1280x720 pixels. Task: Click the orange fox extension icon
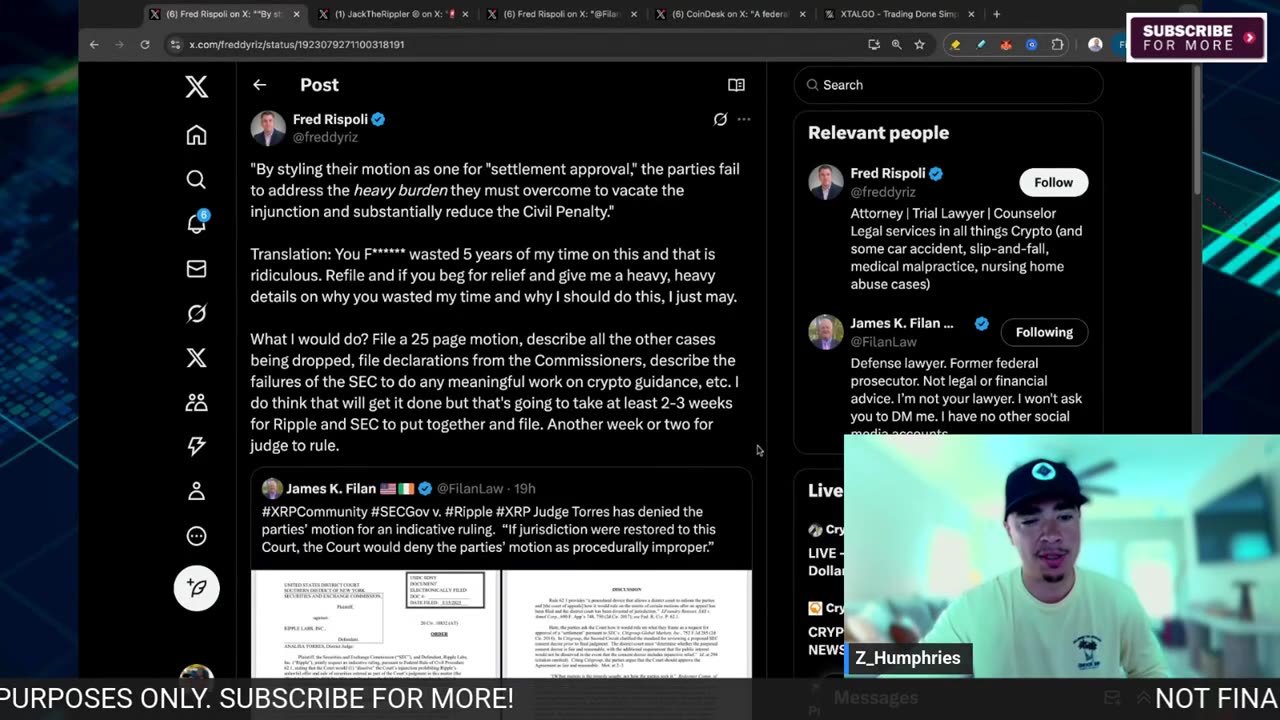pyautogui.click(x=1006, y=44)
